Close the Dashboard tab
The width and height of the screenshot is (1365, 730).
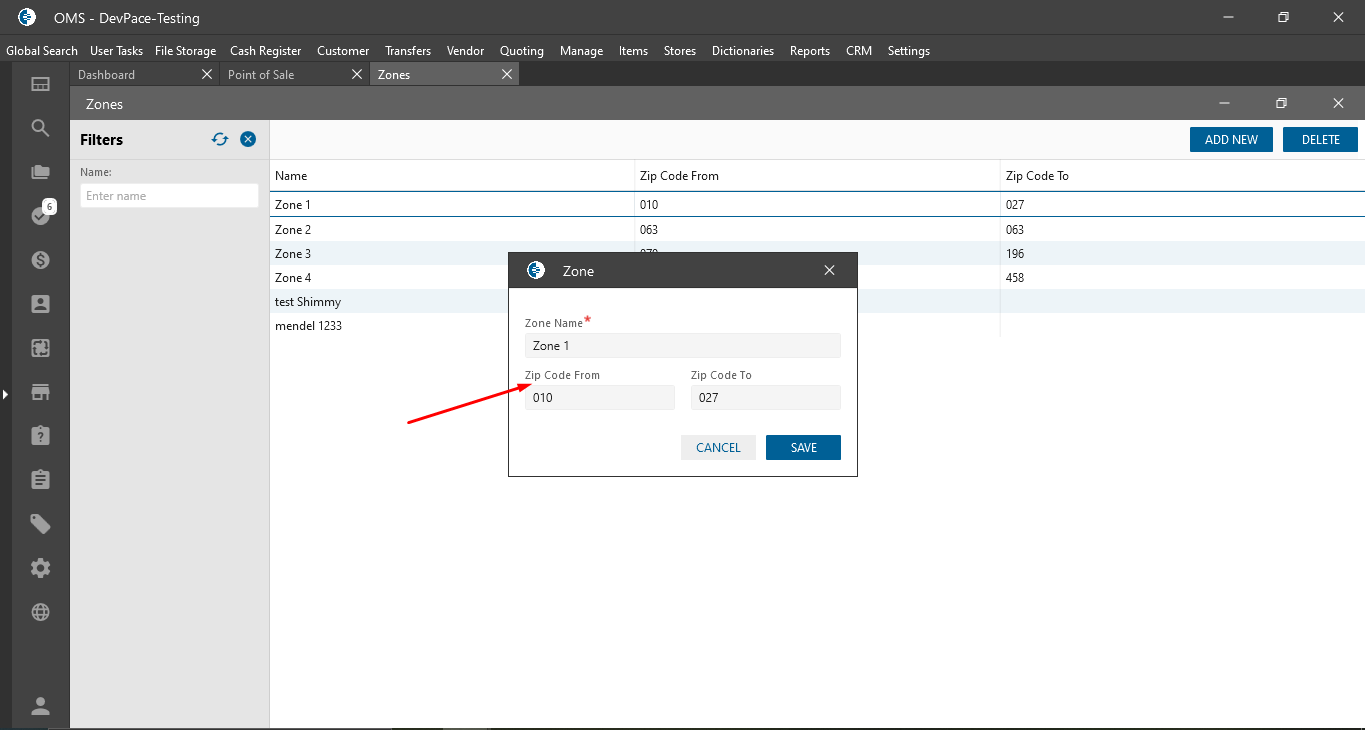click(x=207, y=75)
